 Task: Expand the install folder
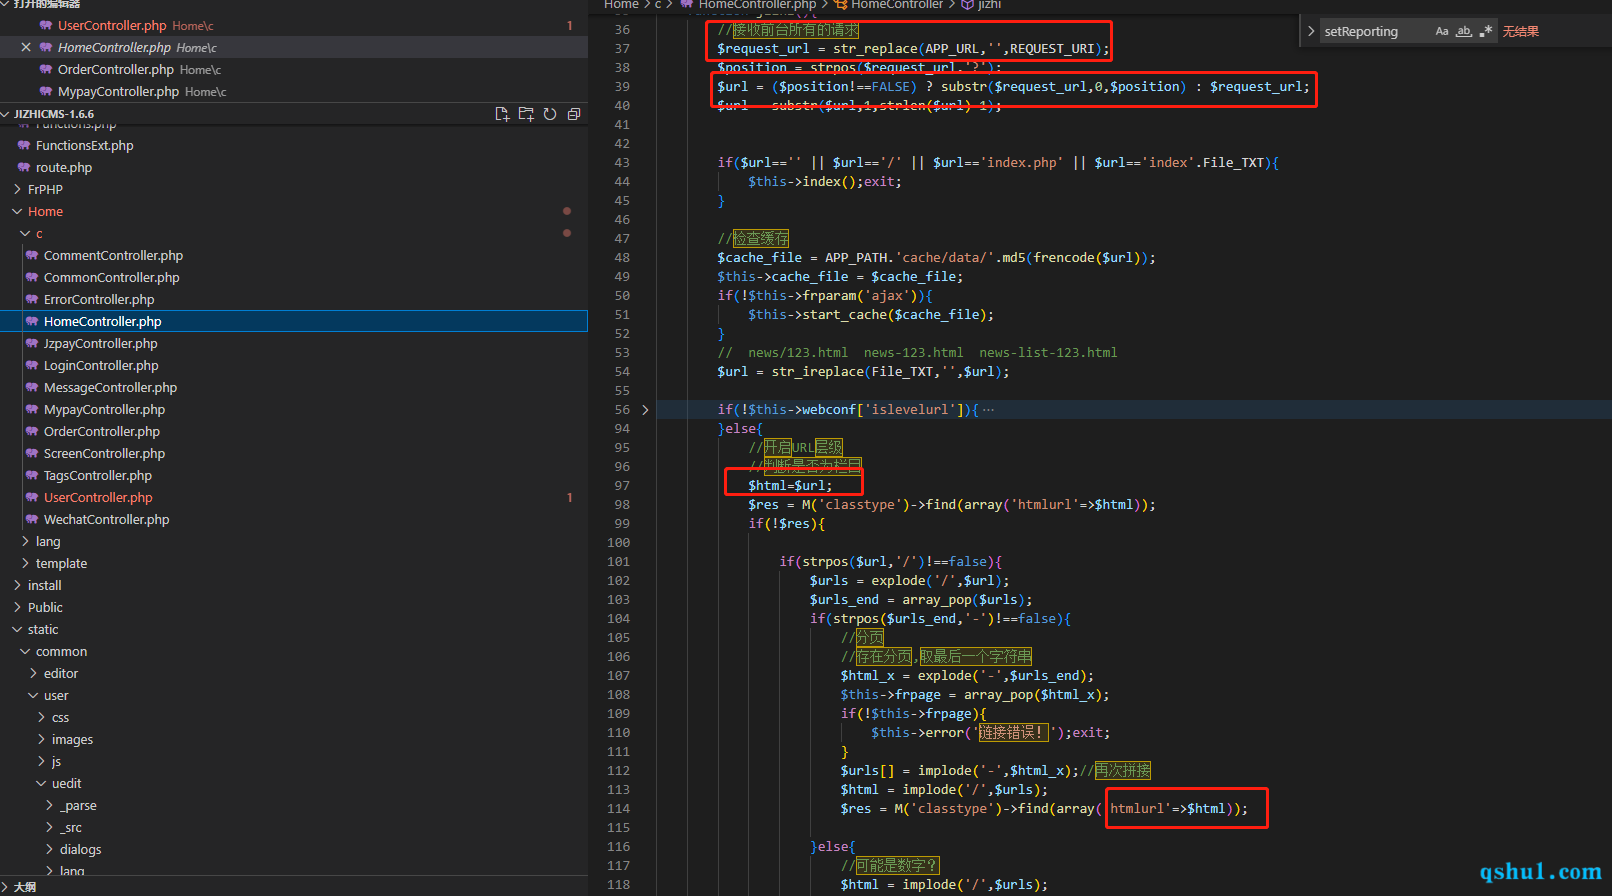18,585
